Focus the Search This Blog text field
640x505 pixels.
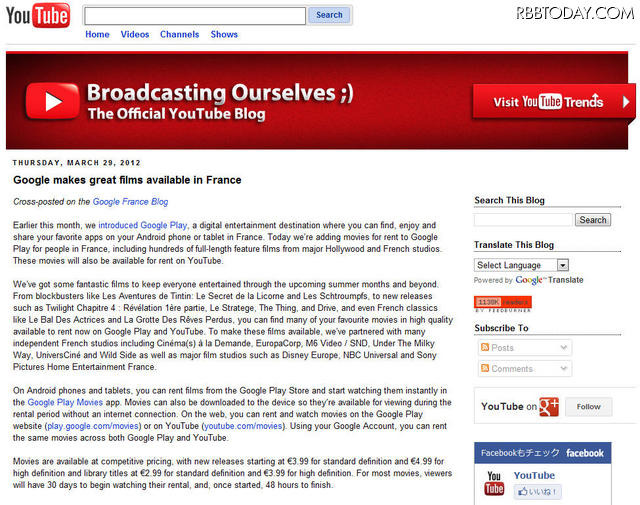pos(523,220)
